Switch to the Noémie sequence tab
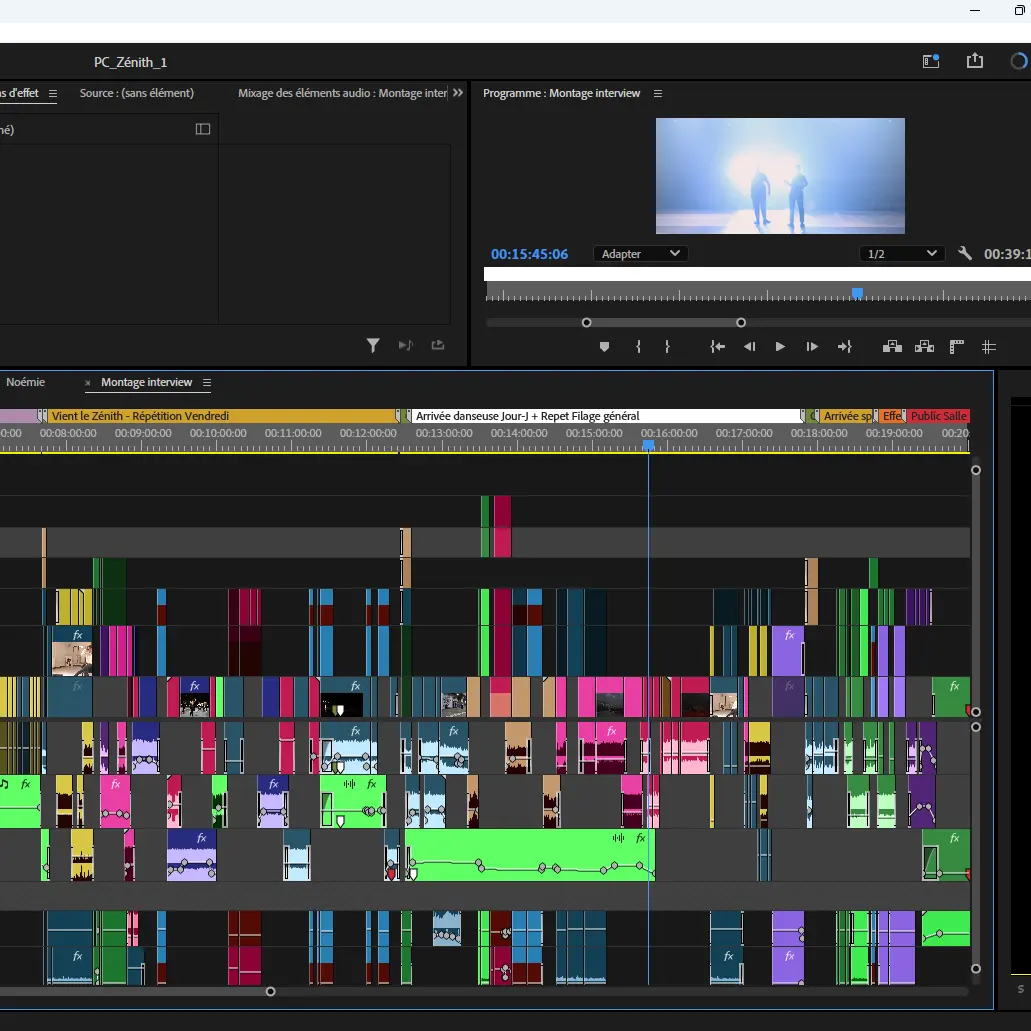The image size is (1031, 1031). pyautogui.click(x=25, y=382)
